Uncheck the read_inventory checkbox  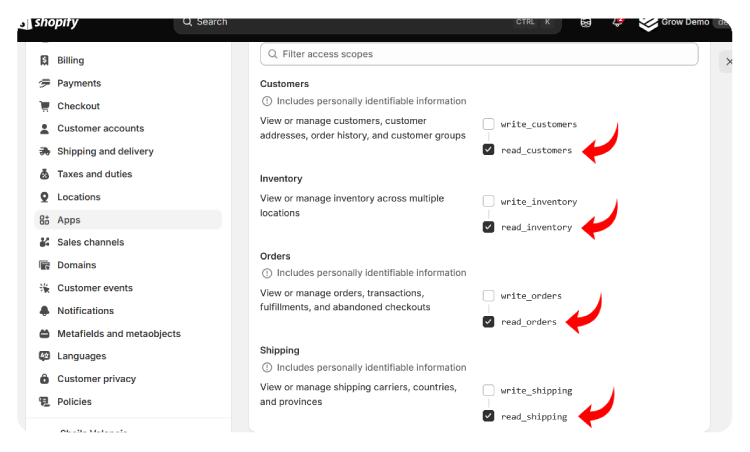coord(488,227)
